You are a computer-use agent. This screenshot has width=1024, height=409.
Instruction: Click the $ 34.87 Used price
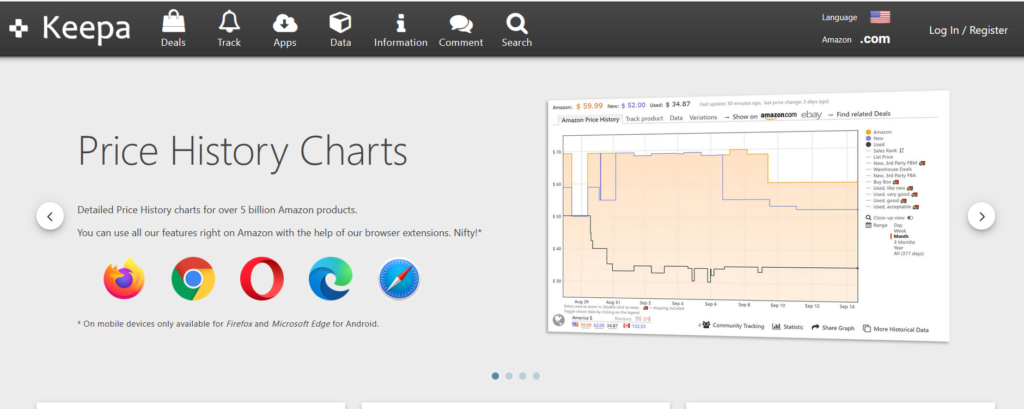coord(678,104)
